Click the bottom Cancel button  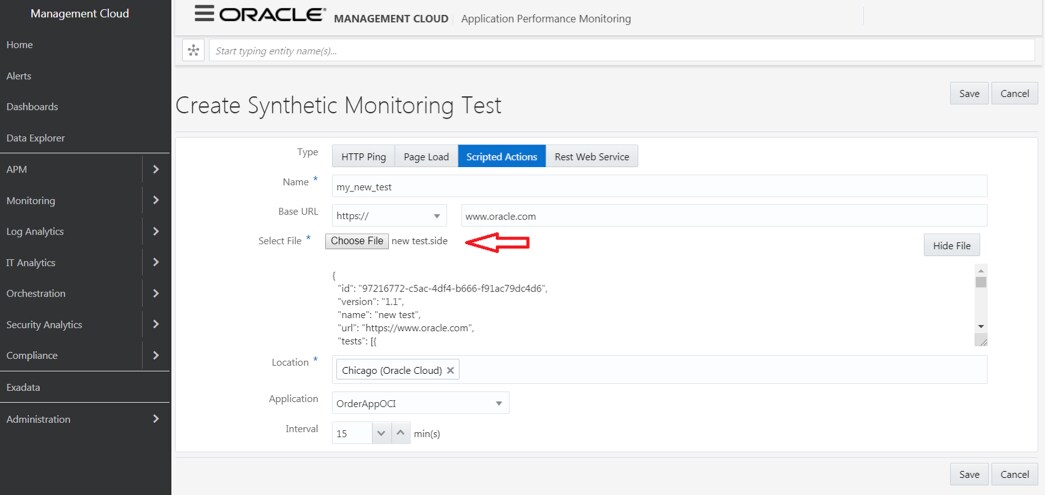point(1014,474)
